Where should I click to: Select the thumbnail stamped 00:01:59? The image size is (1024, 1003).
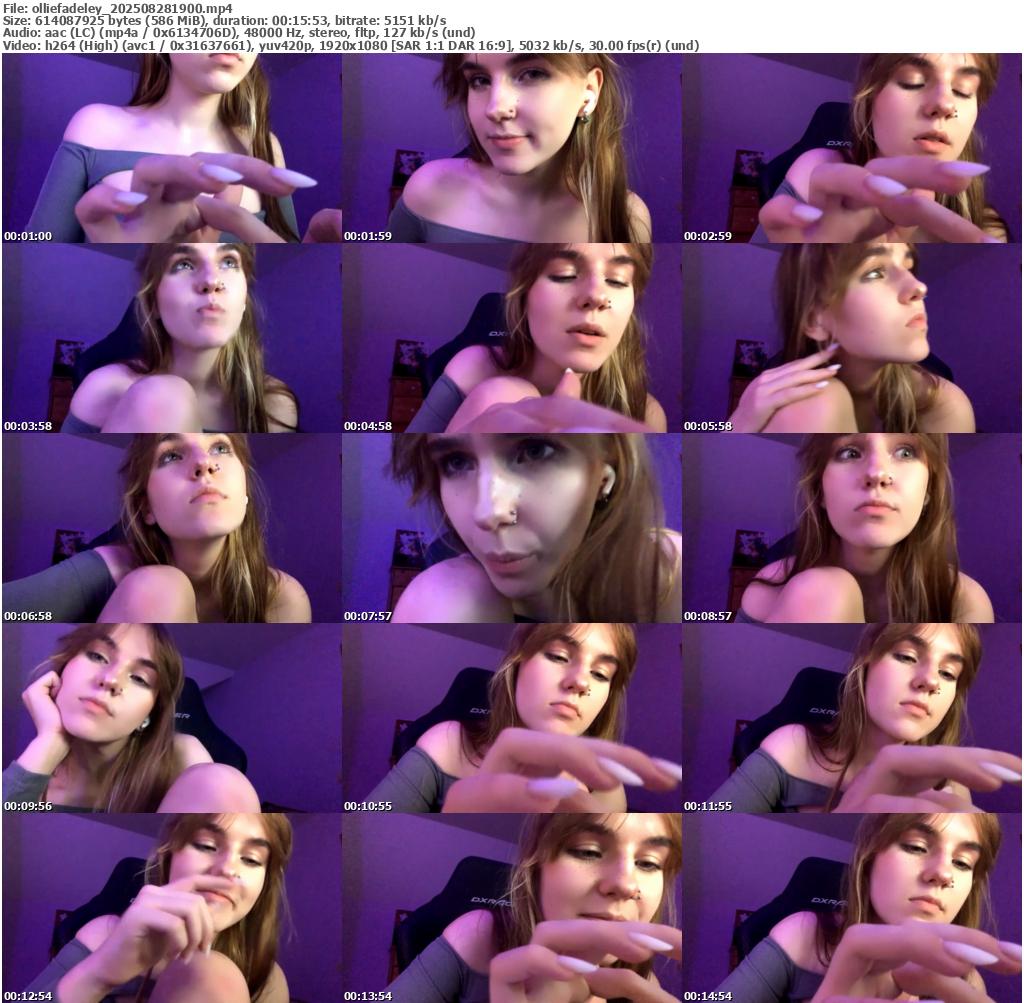tap(512, 148)
